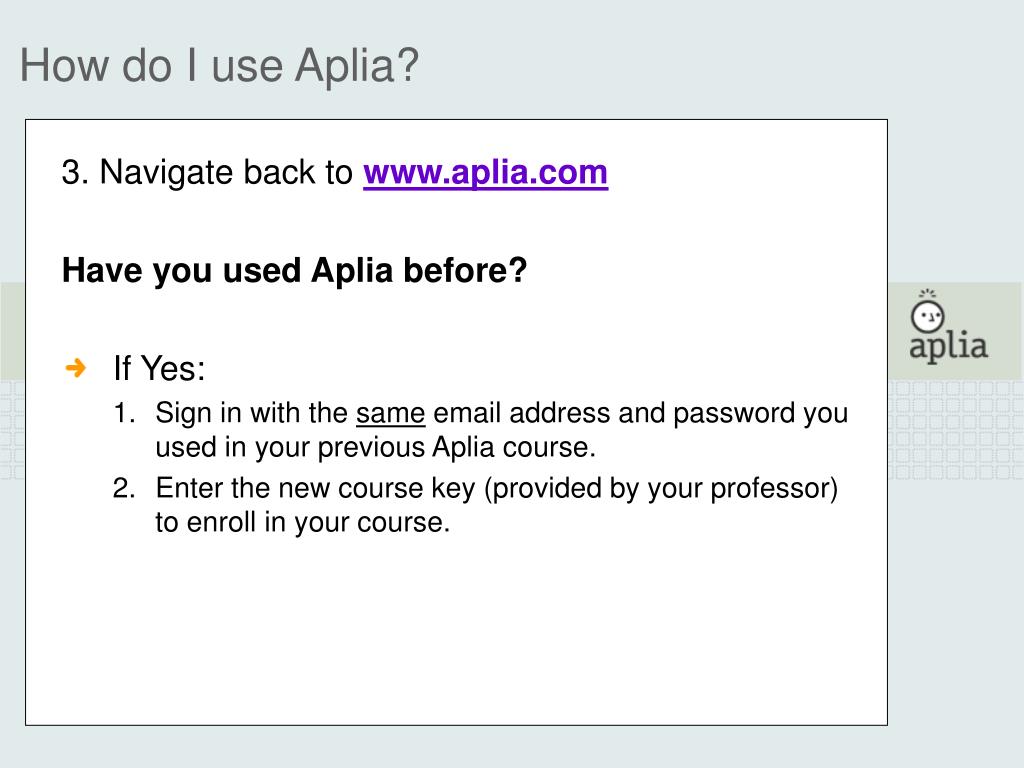Click the heading 'Have you used Aplia before?'
Screen dimensions: 1024x768
[x=295, y=270]
